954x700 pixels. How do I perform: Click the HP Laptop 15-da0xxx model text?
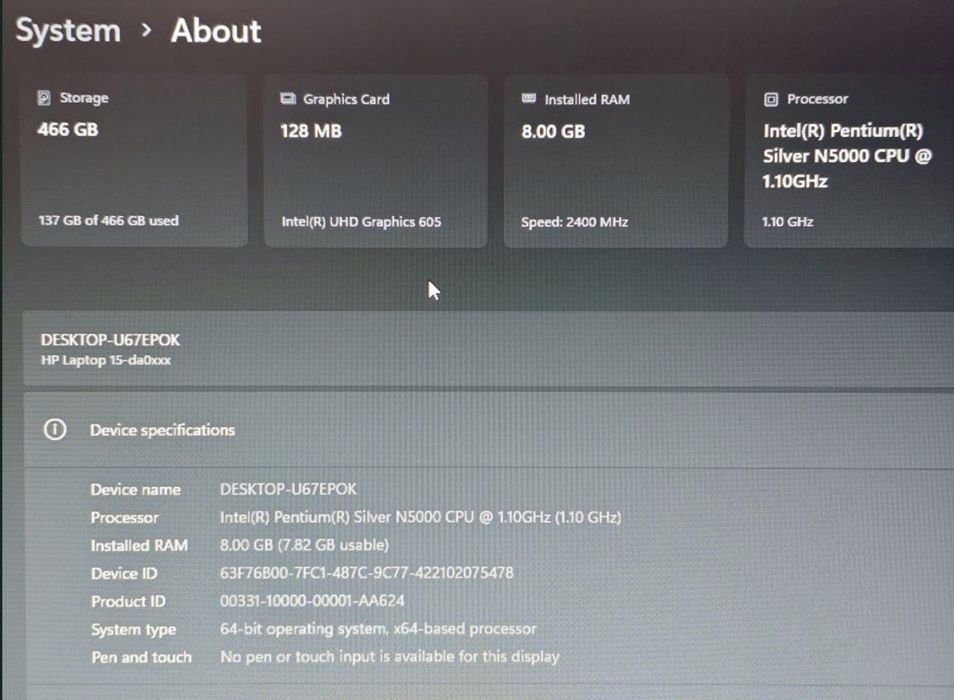pos(106,360)
